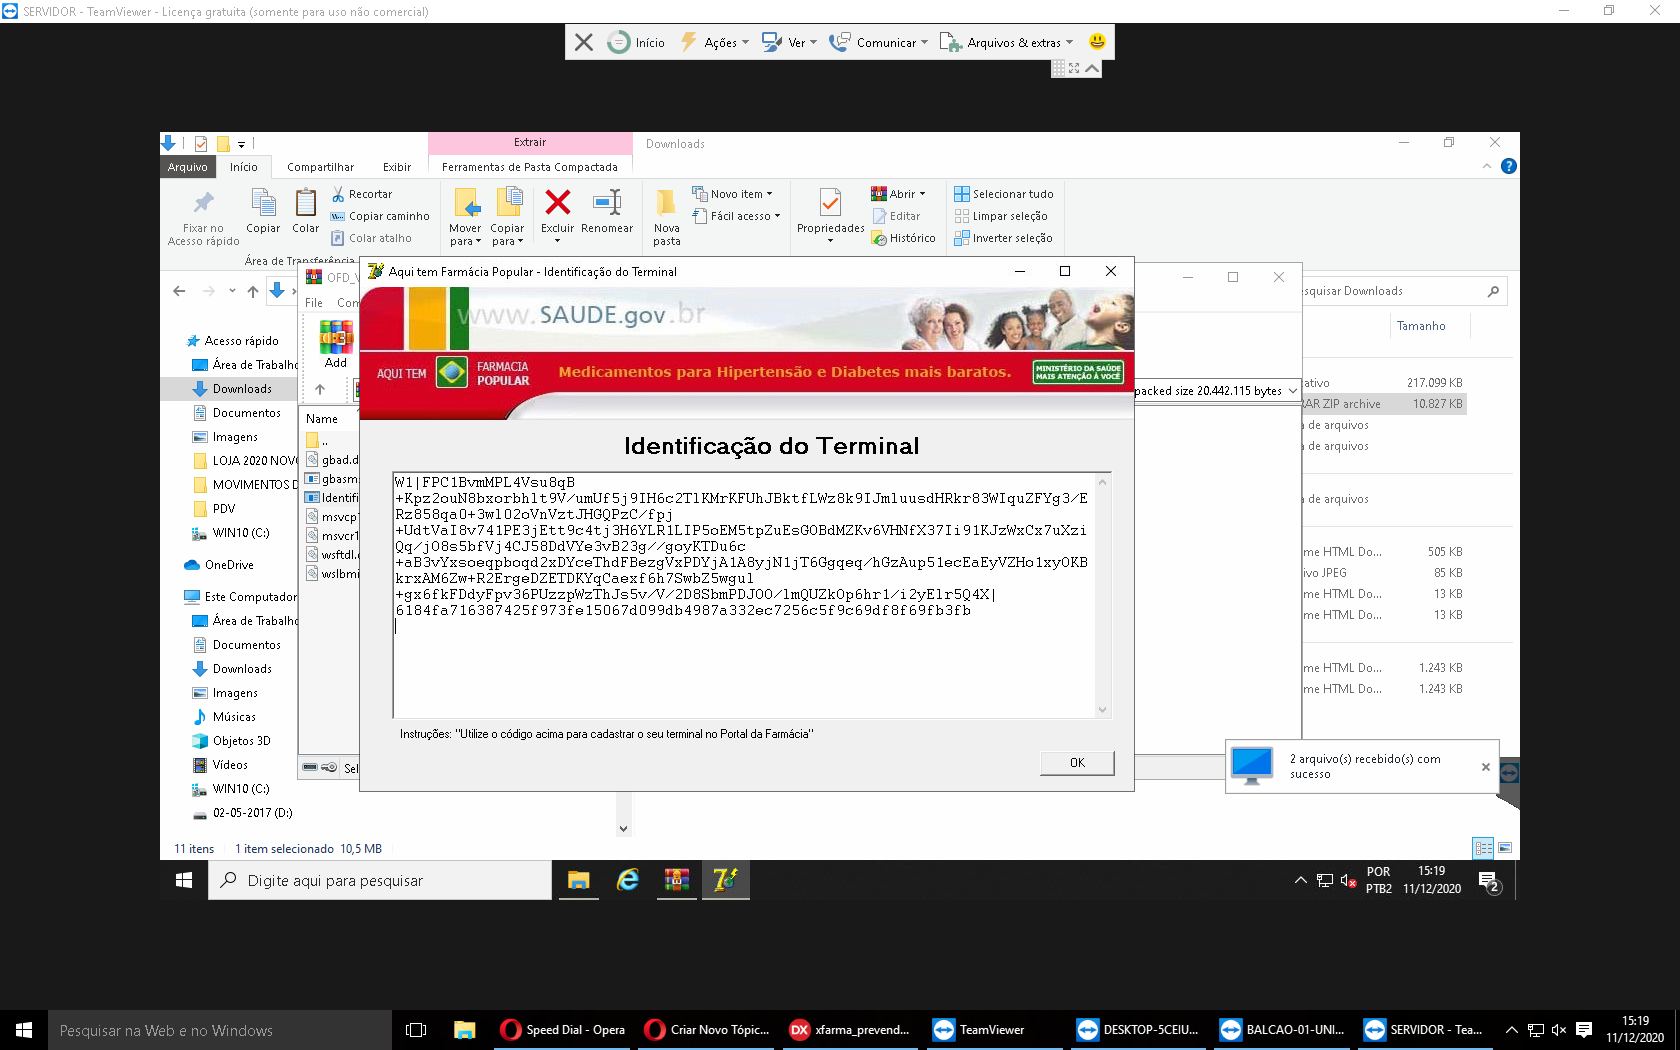Viewport: 1680px width, 1050px height.
Task: Close the TeamViewer session with X icon
Action: point(584,42)
